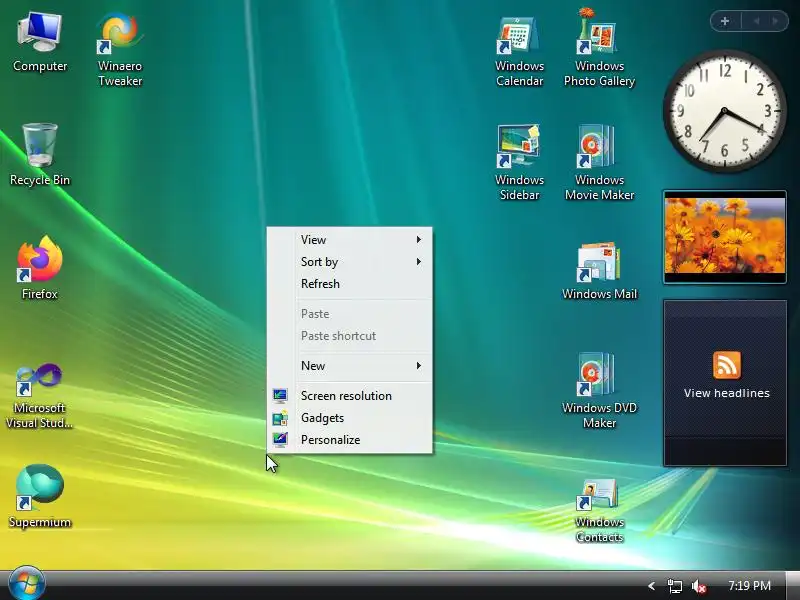Click the Show desktop strip beside the clock
Viewport: 800px width, 600px height.
(793, 585)
